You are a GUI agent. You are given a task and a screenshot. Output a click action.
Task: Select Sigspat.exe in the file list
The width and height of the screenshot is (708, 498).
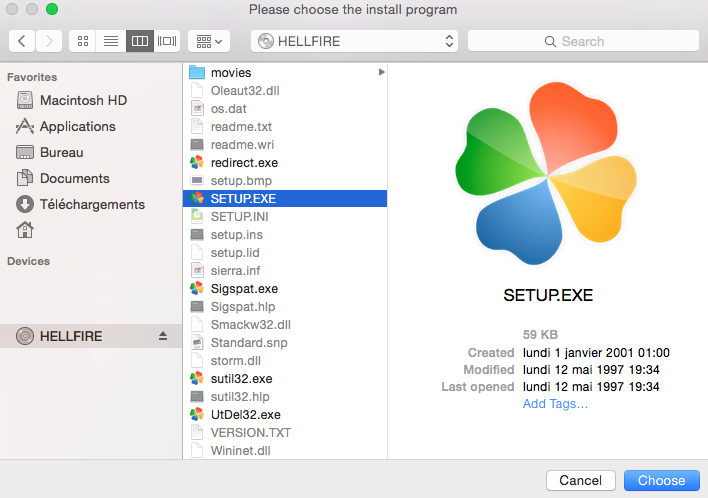pos(285,289)
